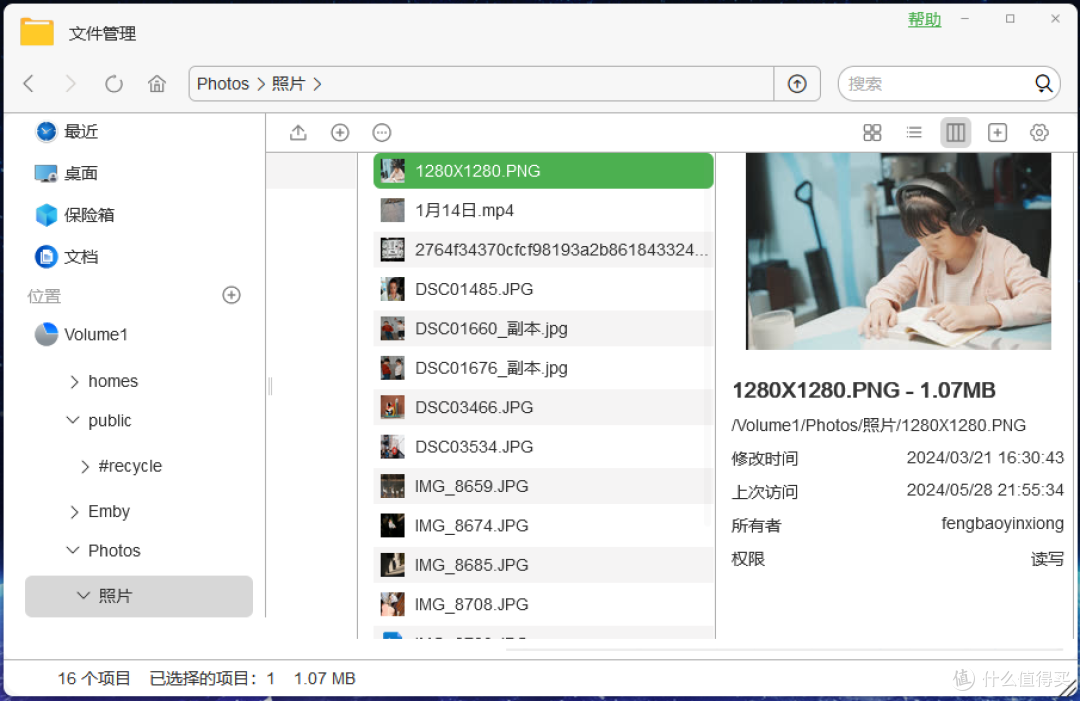Click the file path /Volume1/Photos/照片/1280X1280.PNG

click(878, 426)
